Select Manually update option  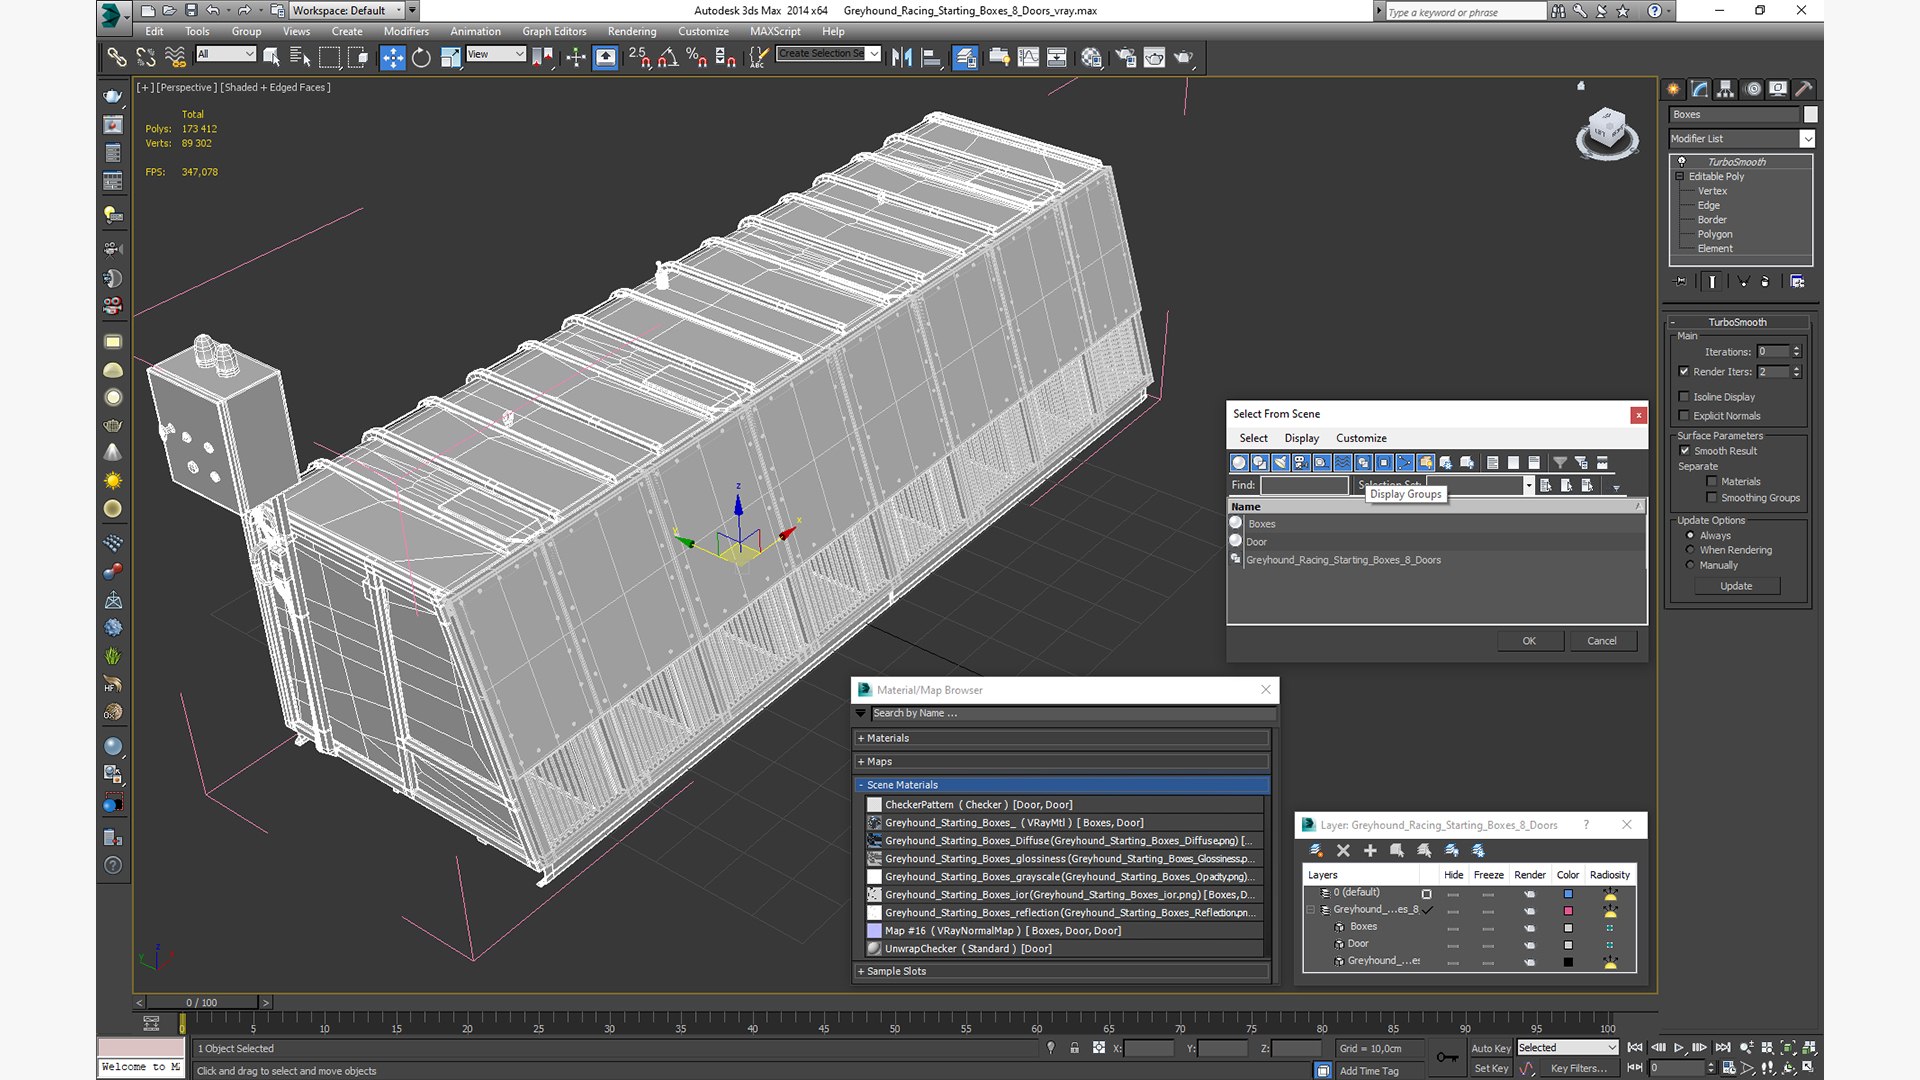[x=1691, y=565]
